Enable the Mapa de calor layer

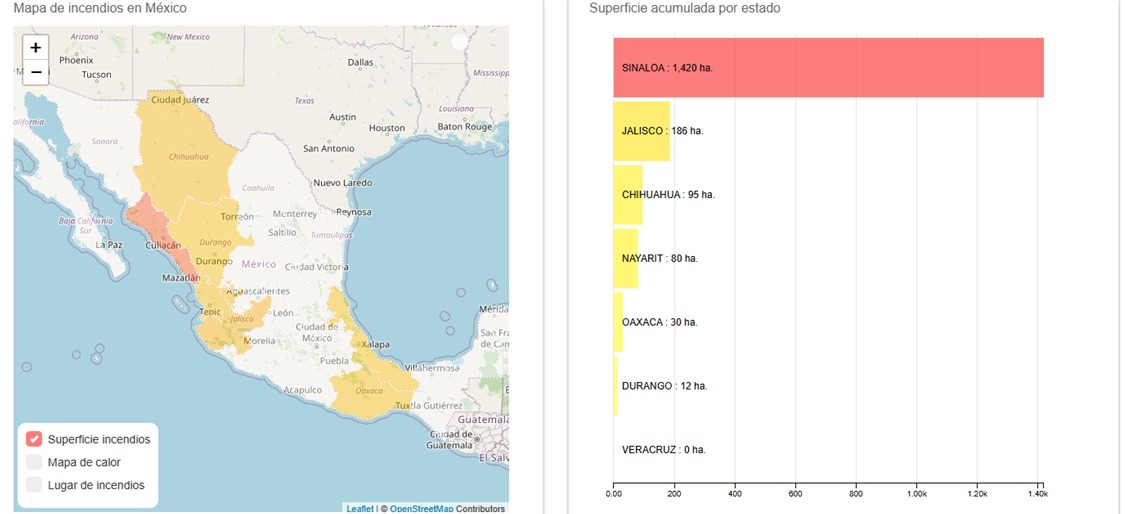click(34, 462)
